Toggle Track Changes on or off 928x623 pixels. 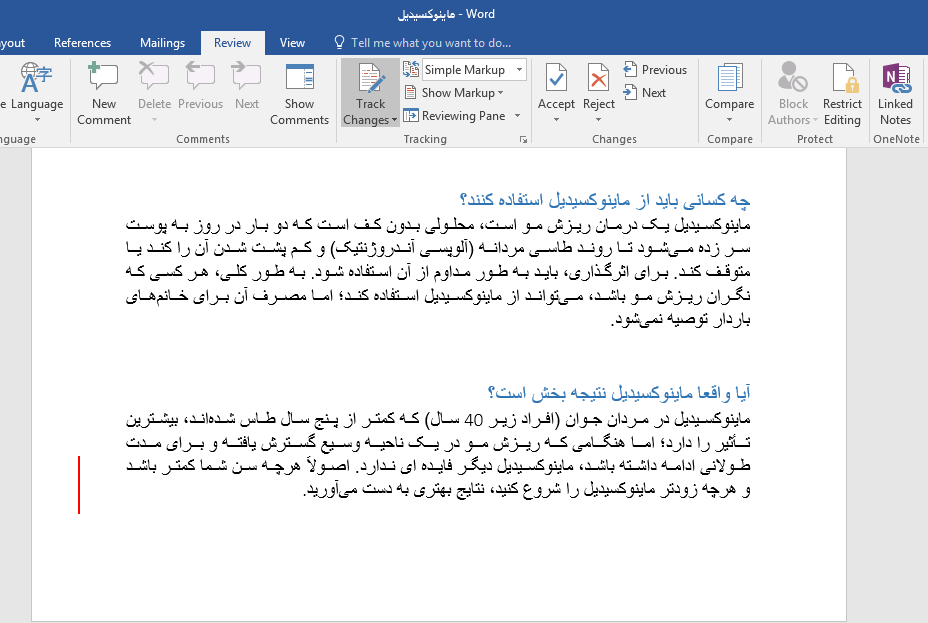[370, 86]
